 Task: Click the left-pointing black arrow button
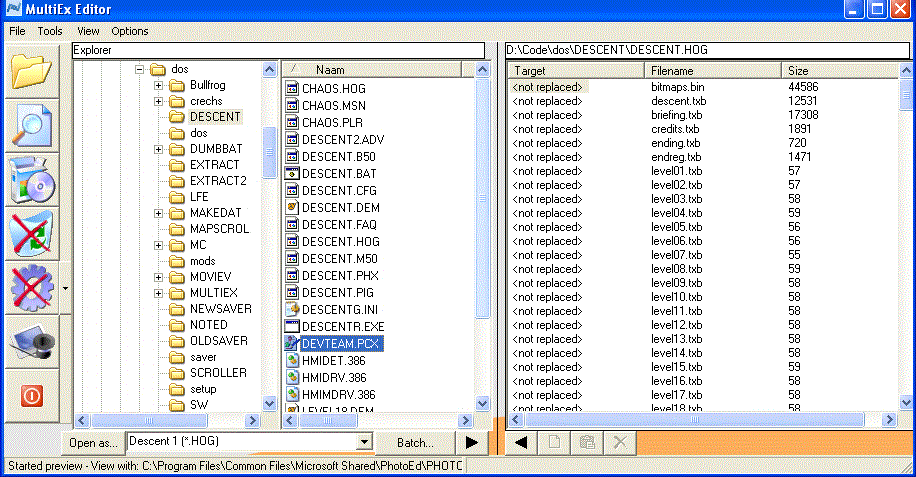(521, 443)
